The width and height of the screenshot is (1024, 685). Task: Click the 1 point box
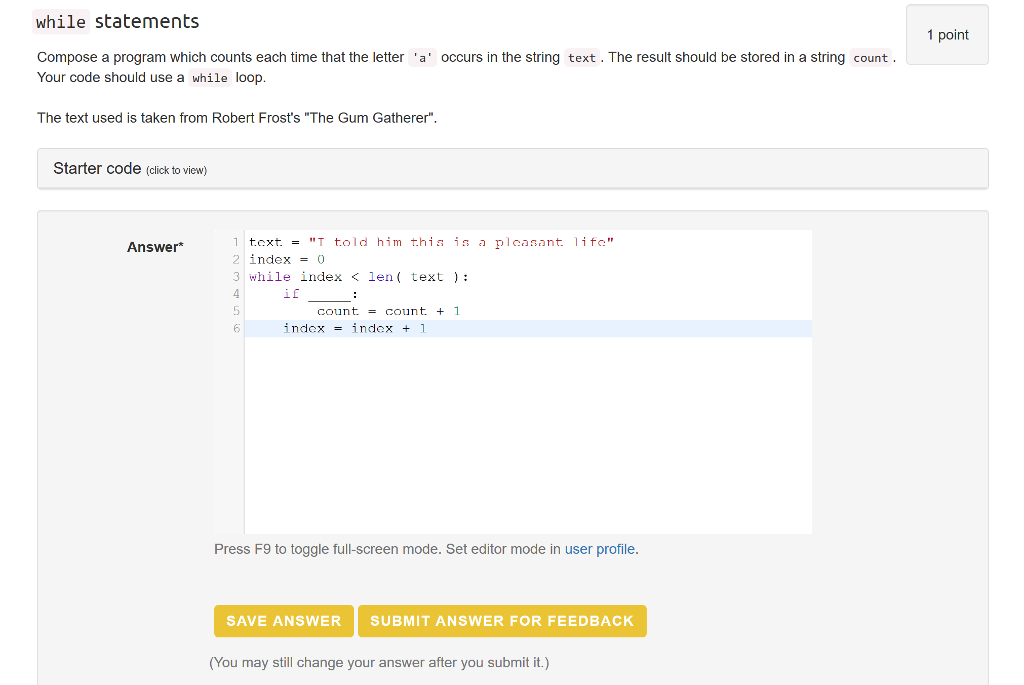click(946, 34)
